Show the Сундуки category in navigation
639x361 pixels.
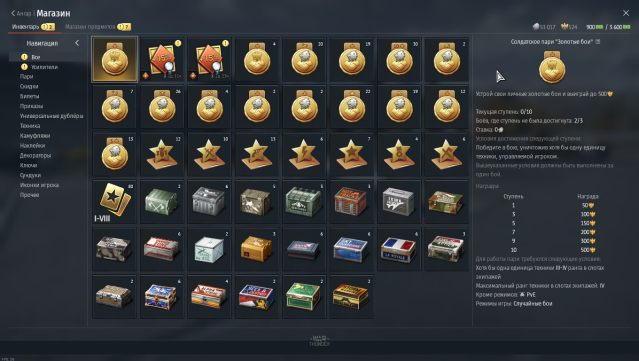click(x=31, y=175)
